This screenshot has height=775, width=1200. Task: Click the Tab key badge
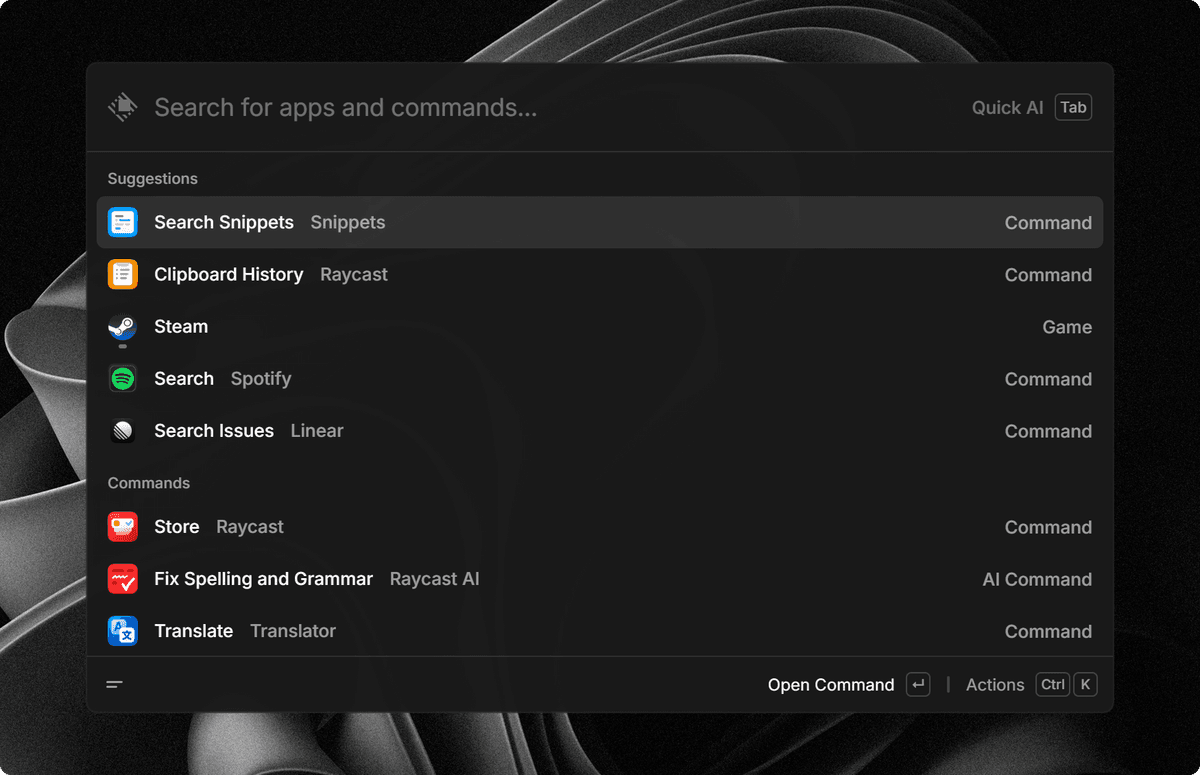1073,108
